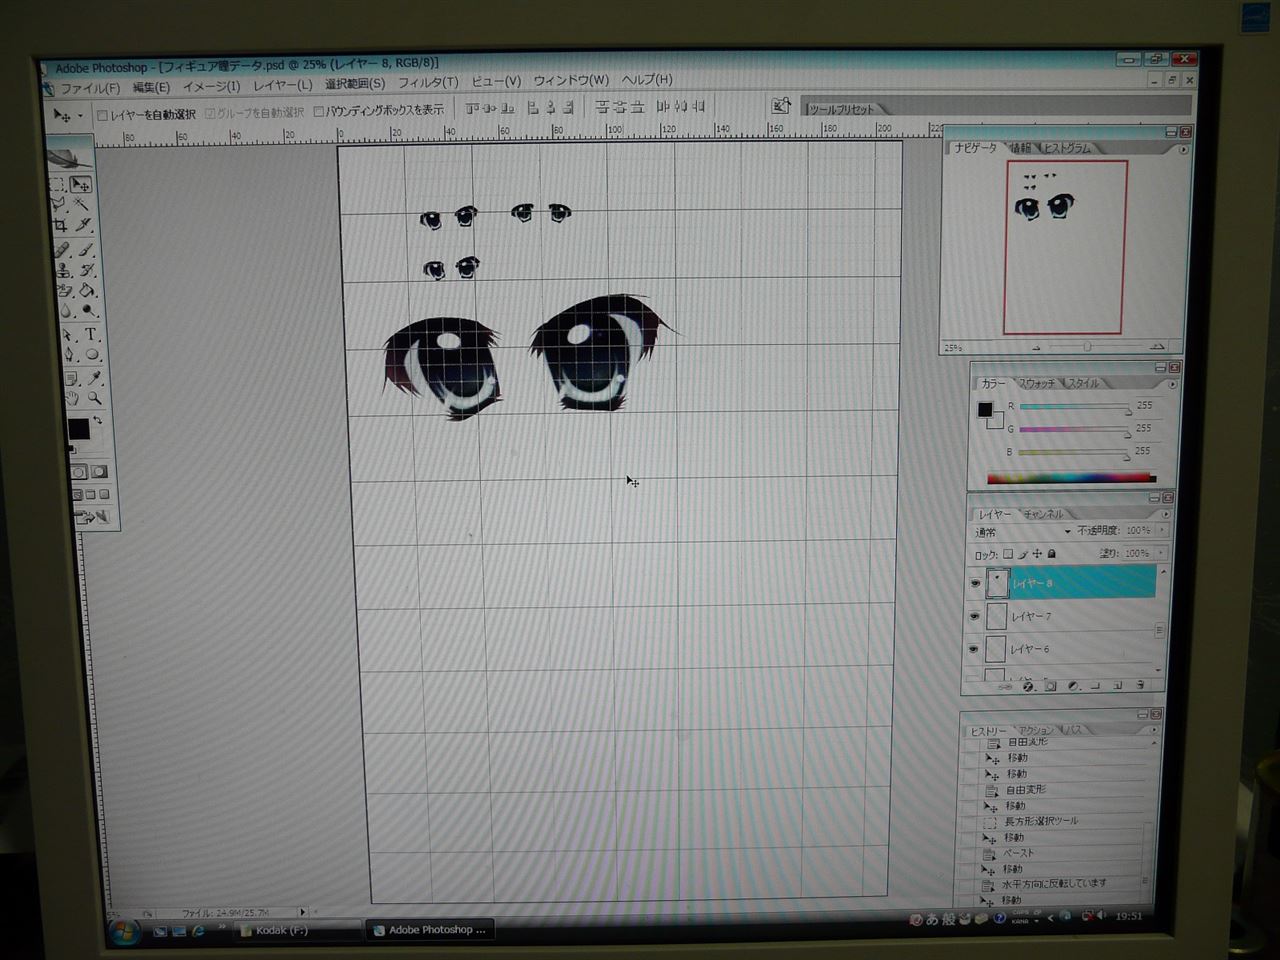Screen dimensions: 1280x960
Task: Delete layer with trash icon
Action: (1140, 686)
